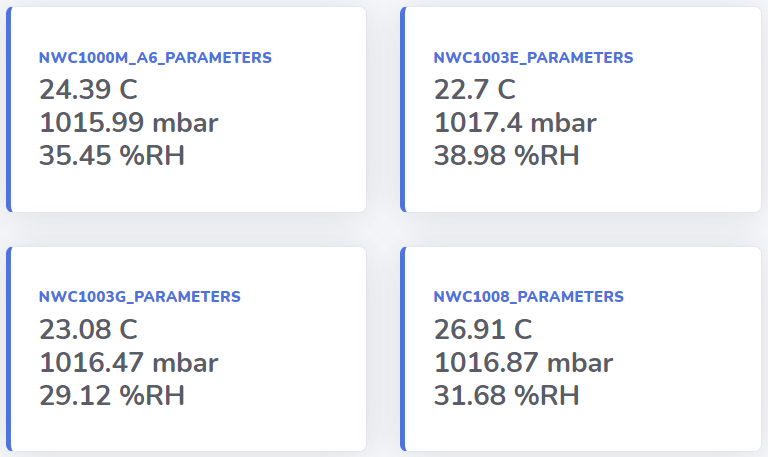
Task: Click the 1016.87 mbar pressure value
Action: coord(523,362)
